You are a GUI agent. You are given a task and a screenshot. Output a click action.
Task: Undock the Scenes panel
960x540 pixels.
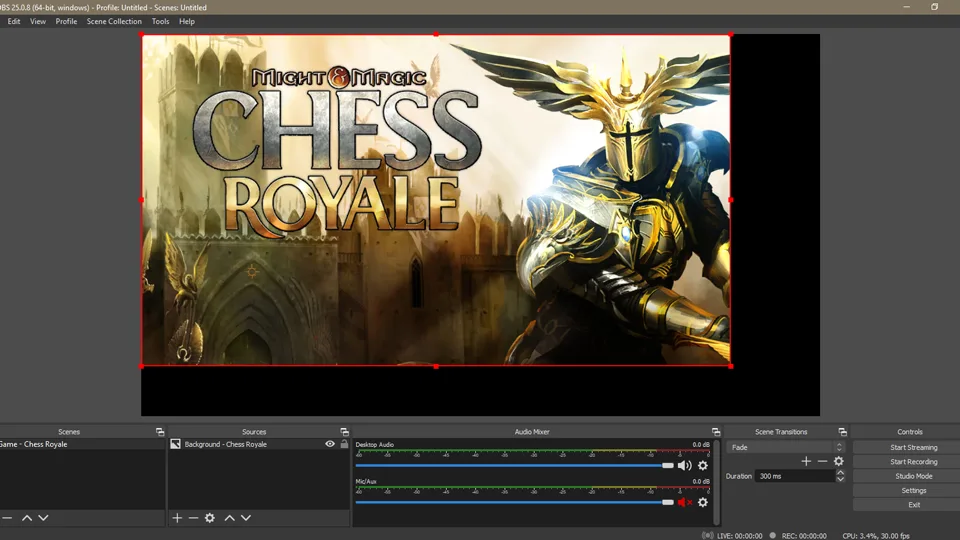point(160,432)
